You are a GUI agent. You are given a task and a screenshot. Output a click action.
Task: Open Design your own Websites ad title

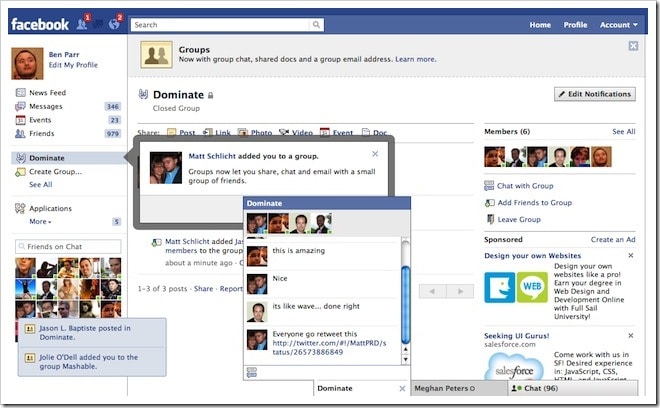click(532, 256)
